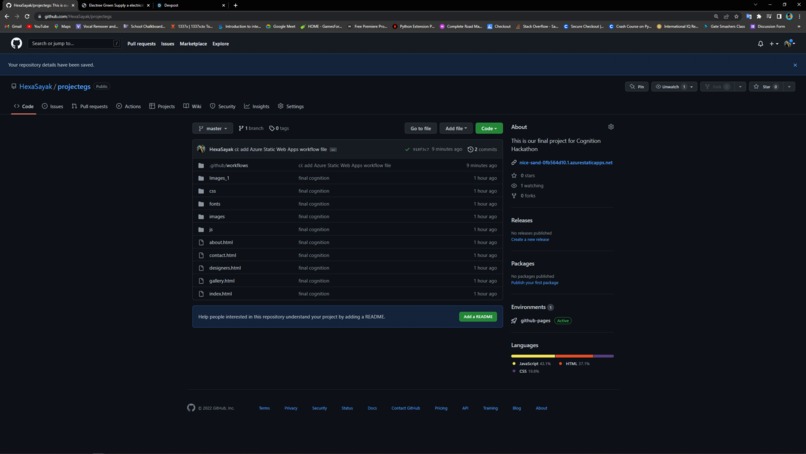Open the designers.html file

coord(225,268)
